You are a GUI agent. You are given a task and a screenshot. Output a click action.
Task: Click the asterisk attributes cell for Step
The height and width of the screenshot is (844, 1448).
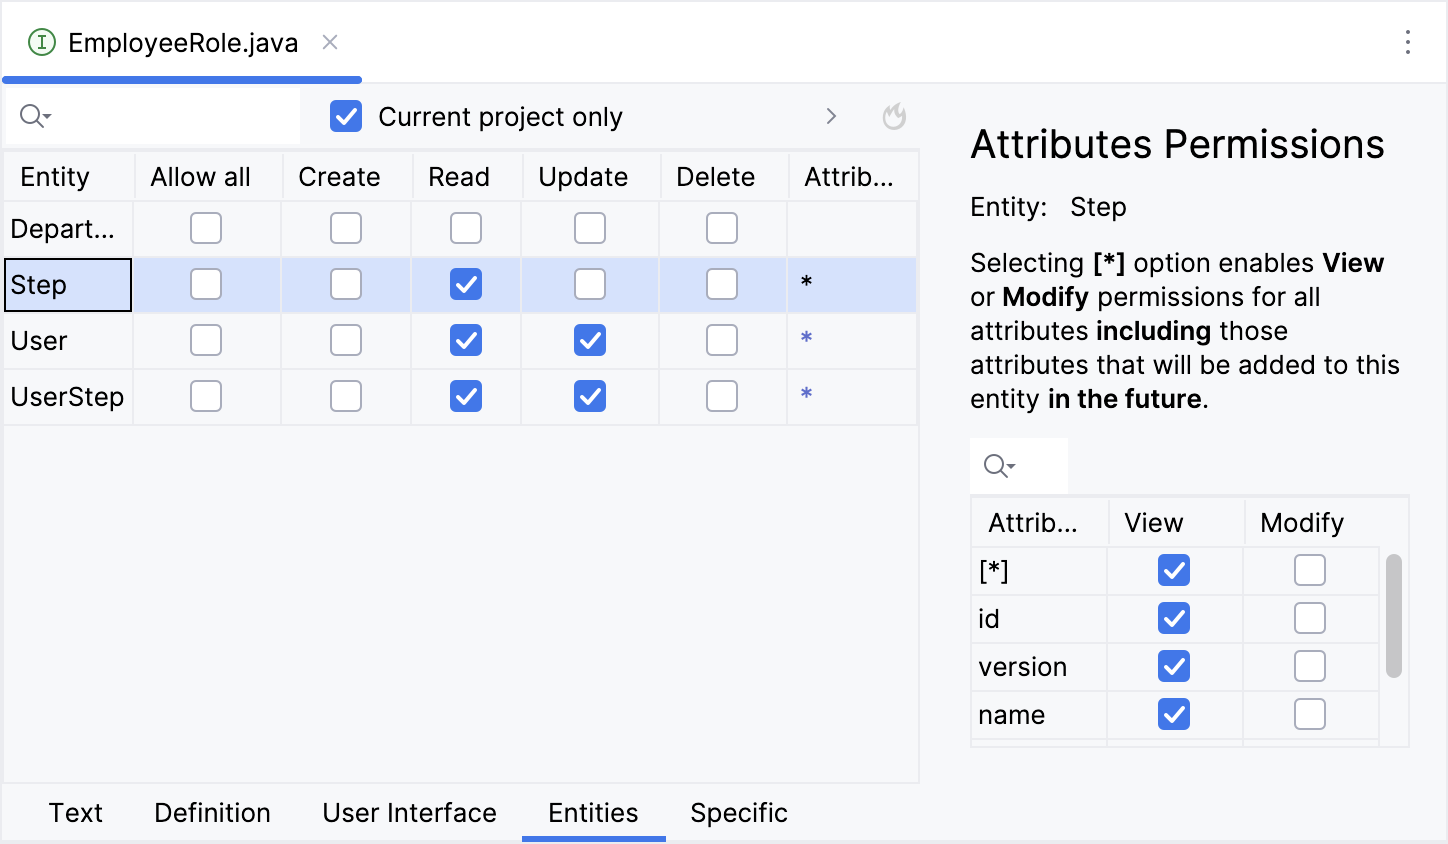click(x=852, y=284)
